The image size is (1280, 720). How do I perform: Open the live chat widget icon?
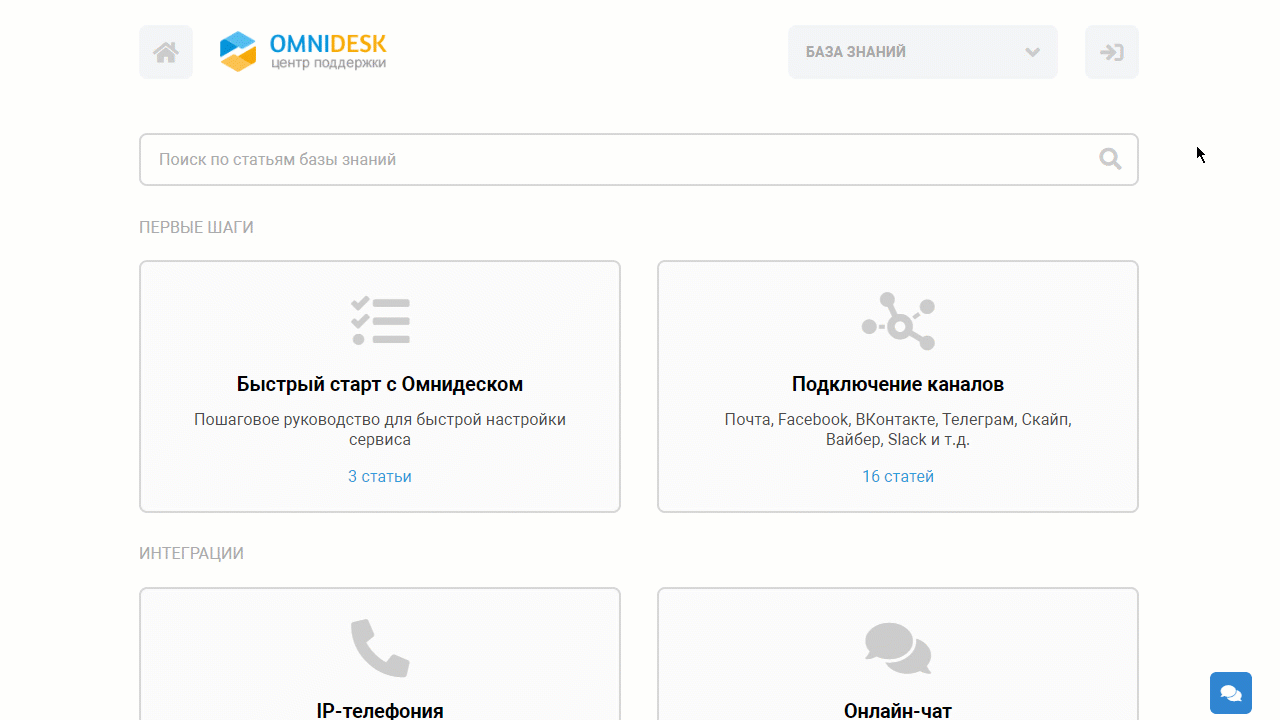pyautogui.click(x=1231, y=693)
